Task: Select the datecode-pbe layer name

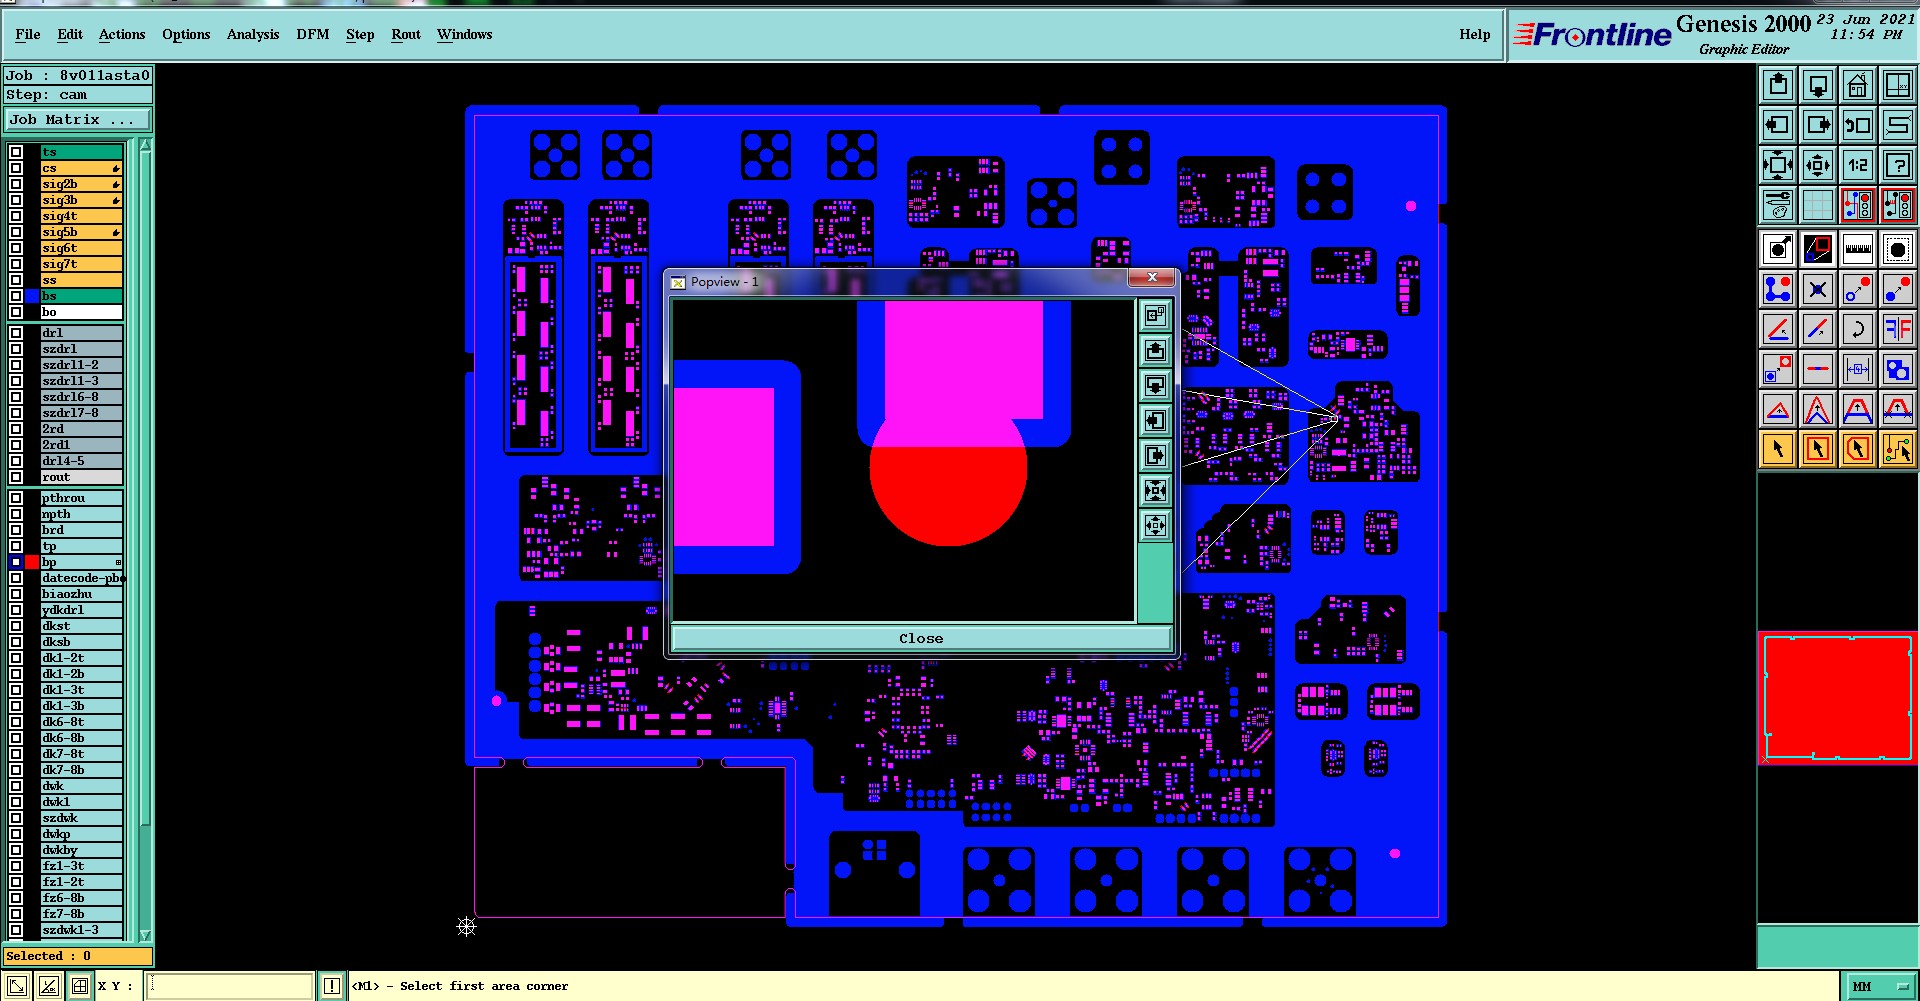Action: [81, 578]
